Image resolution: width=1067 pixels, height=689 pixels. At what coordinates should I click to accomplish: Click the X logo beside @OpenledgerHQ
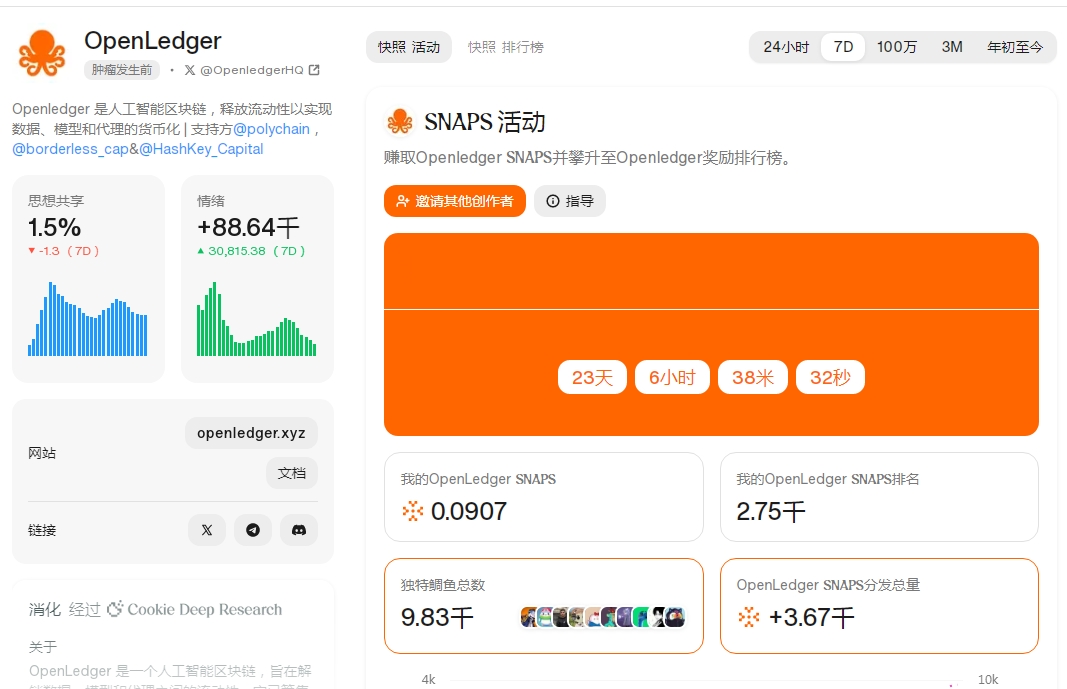click(x=190, y=70)
